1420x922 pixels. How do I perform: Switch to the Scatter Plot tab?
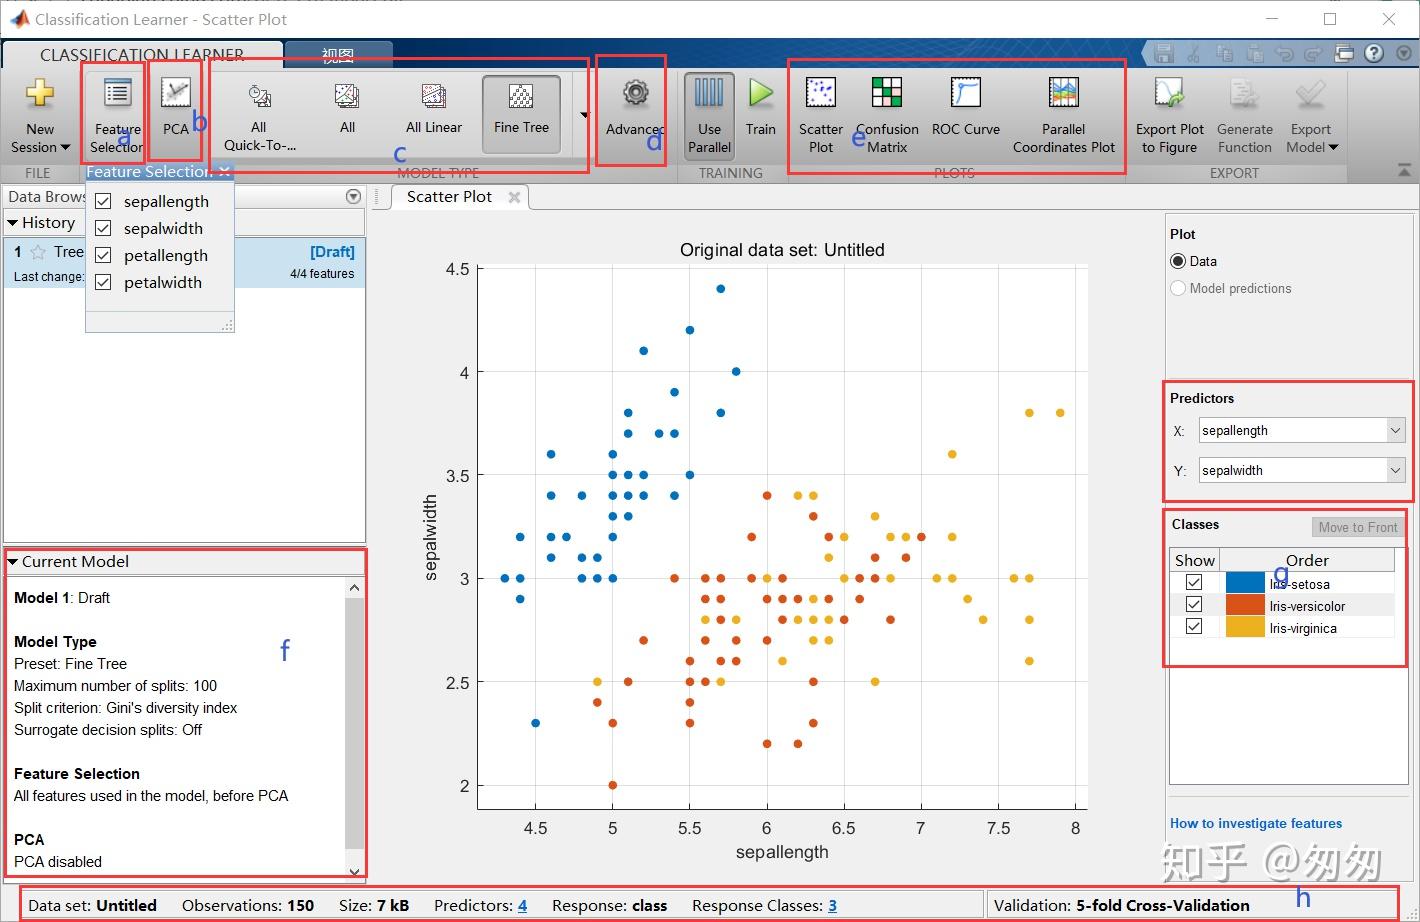tap(449, 196)
